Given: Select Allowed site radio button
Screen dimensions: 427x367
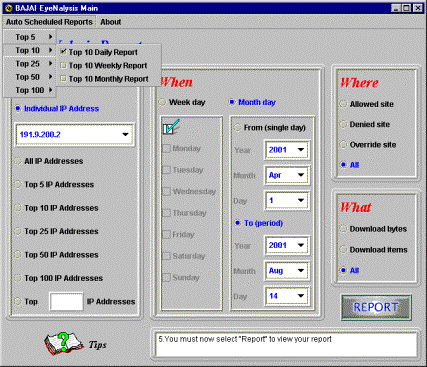Looking at the screenshot, I should (343, 104).
